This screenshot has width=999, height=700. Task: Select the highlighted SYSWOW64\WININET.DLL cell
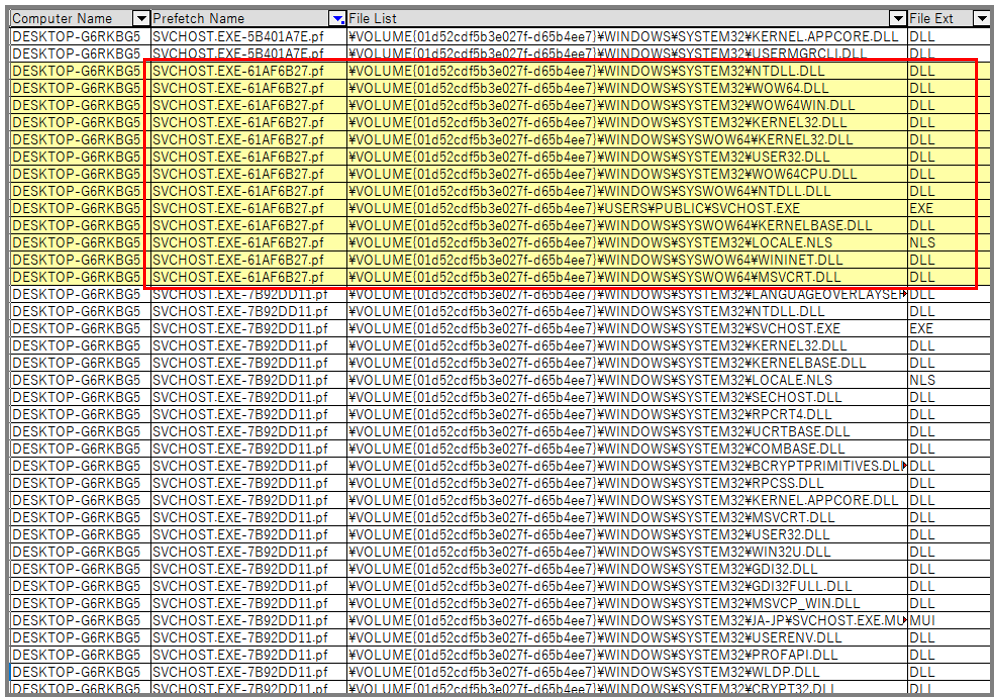coord(627,260)
